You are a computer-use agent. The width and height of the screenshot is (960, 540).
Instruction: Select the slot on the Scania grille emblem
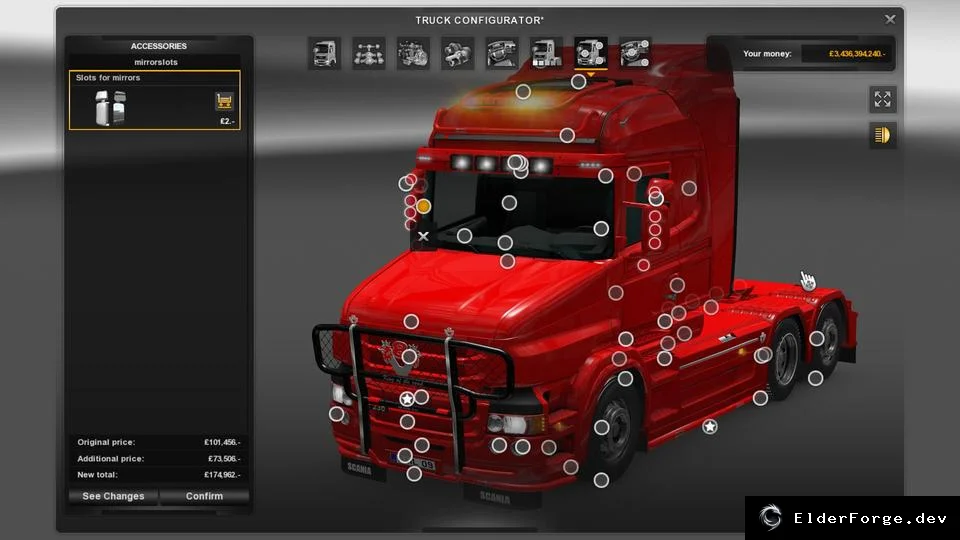click(x=410, y=356)
